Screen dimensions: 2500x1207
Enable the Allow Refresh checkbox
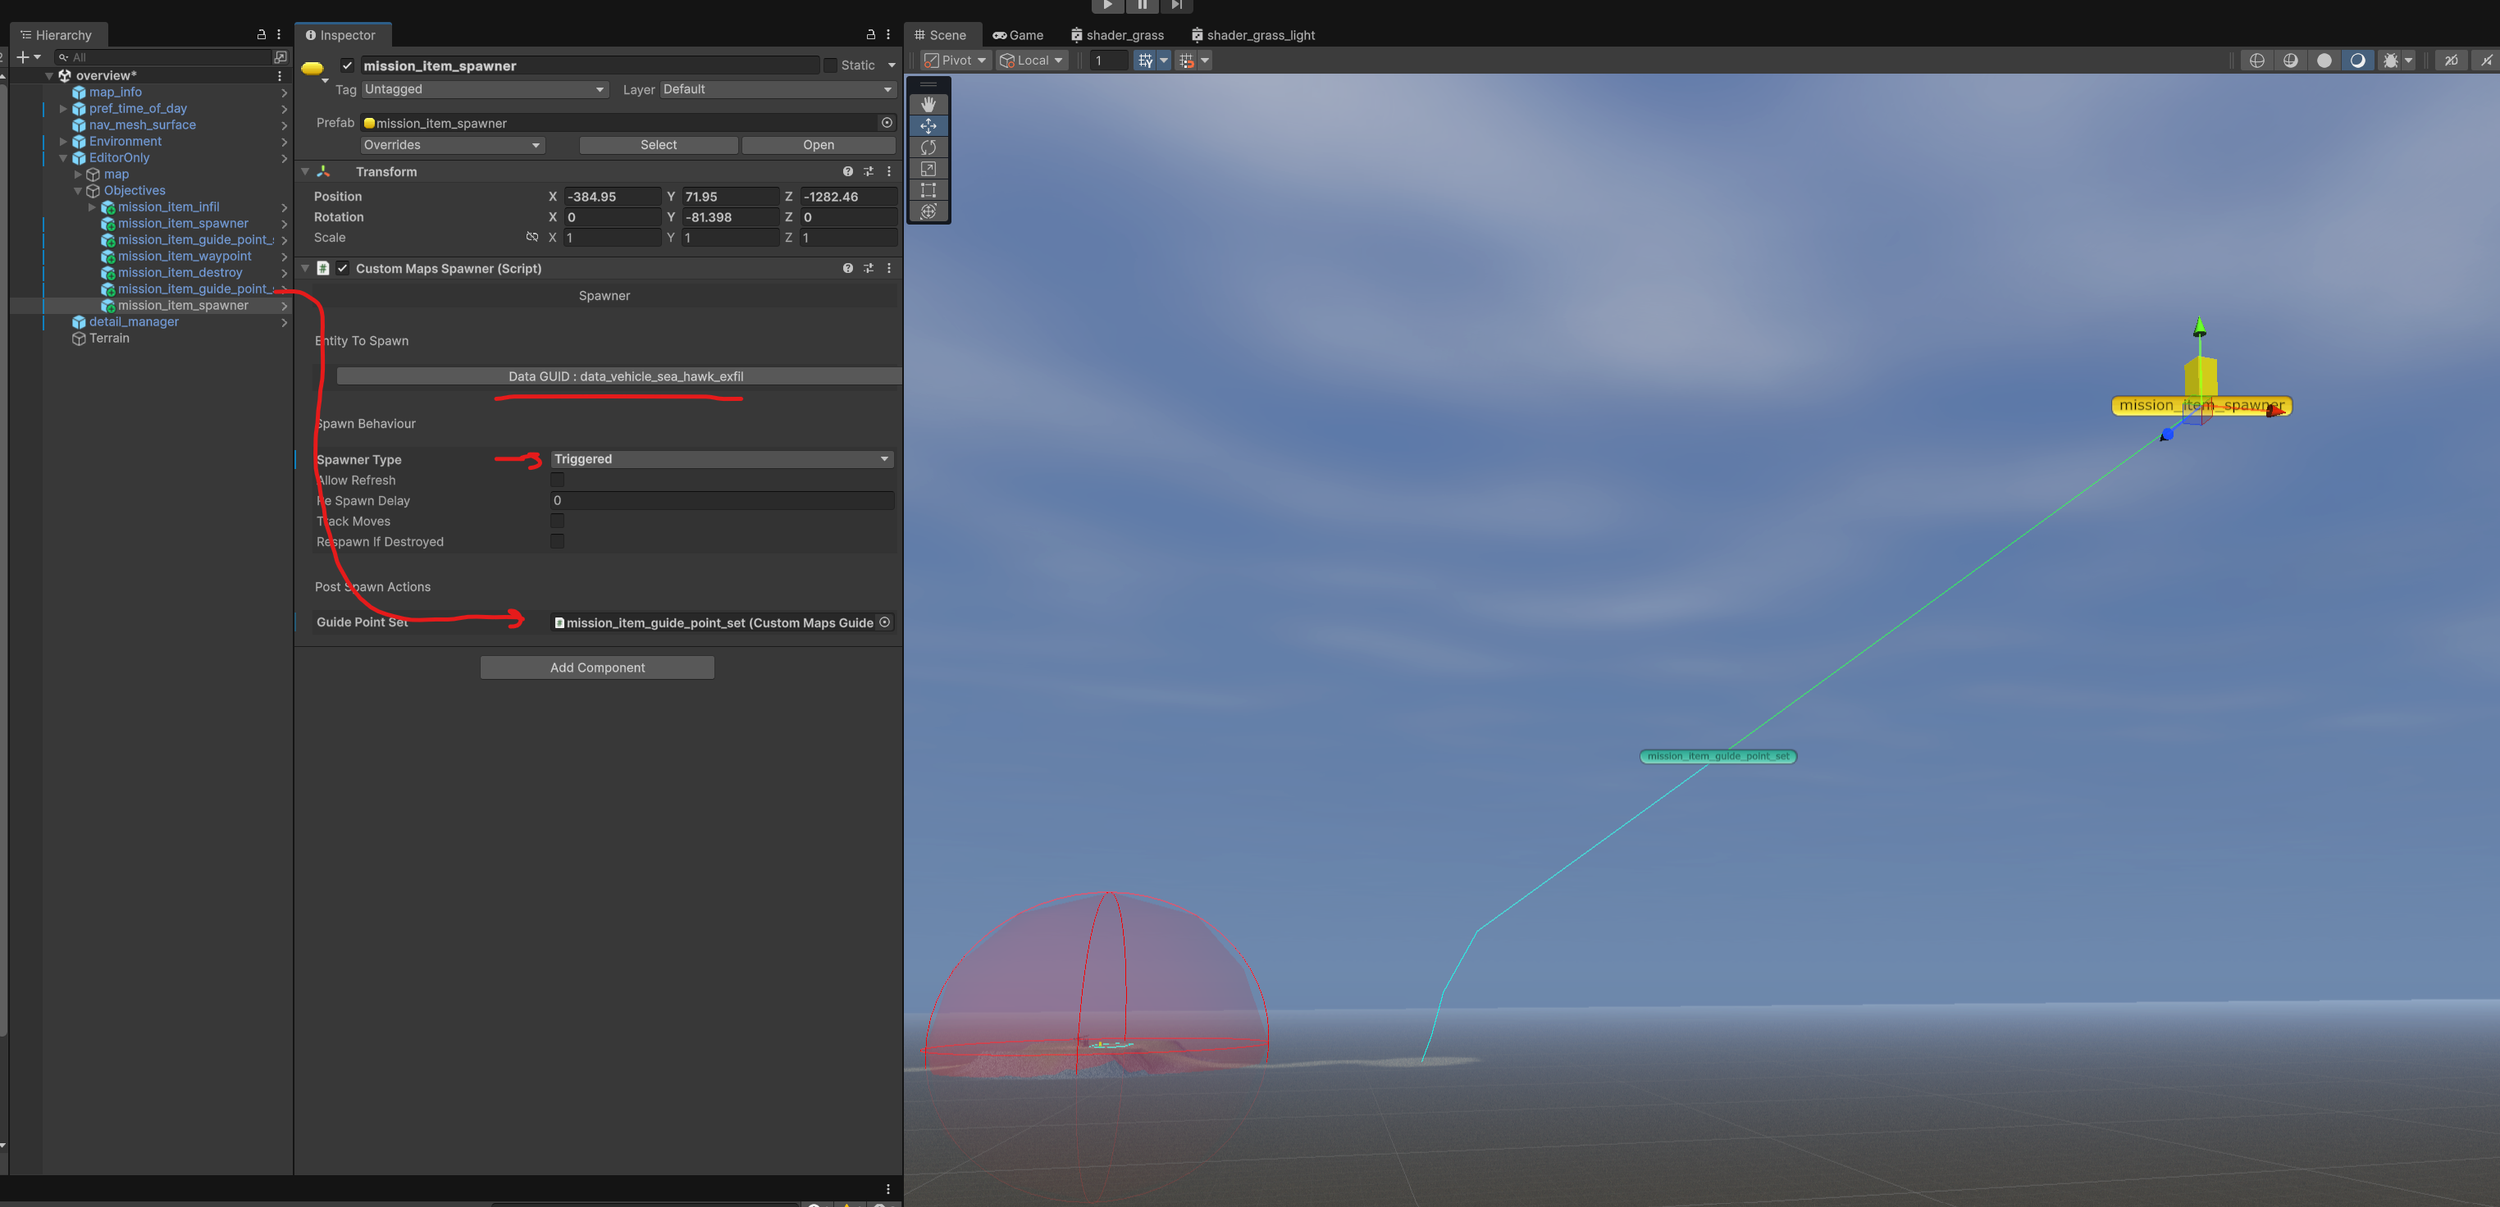click(x=557, y=480)
